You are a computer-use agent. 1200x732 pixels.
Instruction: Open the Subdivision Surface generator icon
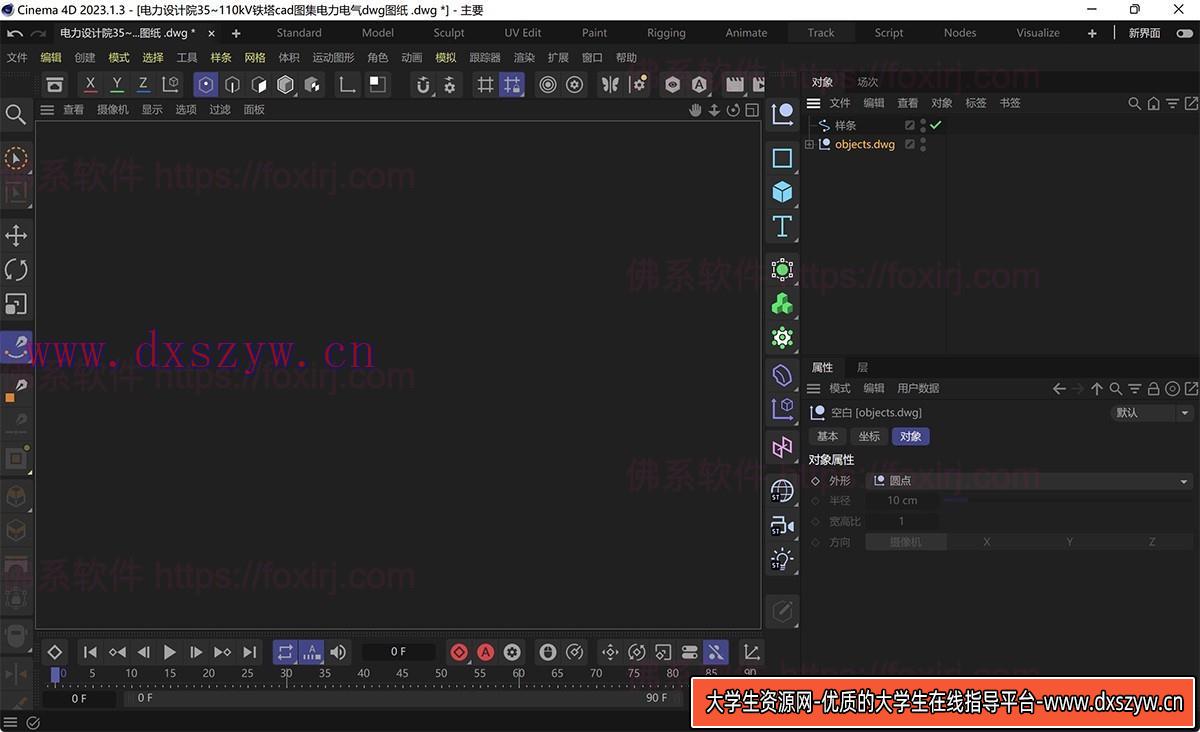click(782, 270)
